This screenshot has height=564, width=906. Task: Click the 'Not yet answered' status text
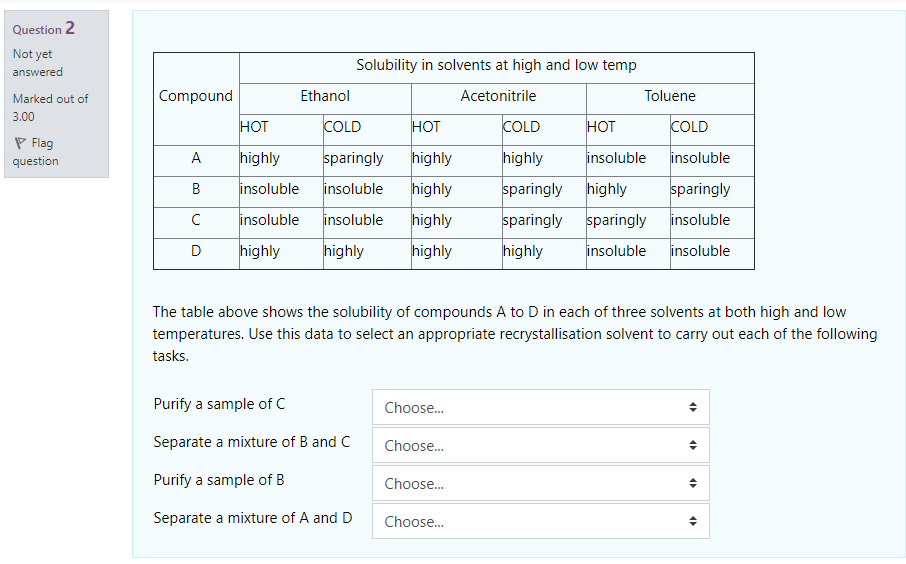click(38, 63)
